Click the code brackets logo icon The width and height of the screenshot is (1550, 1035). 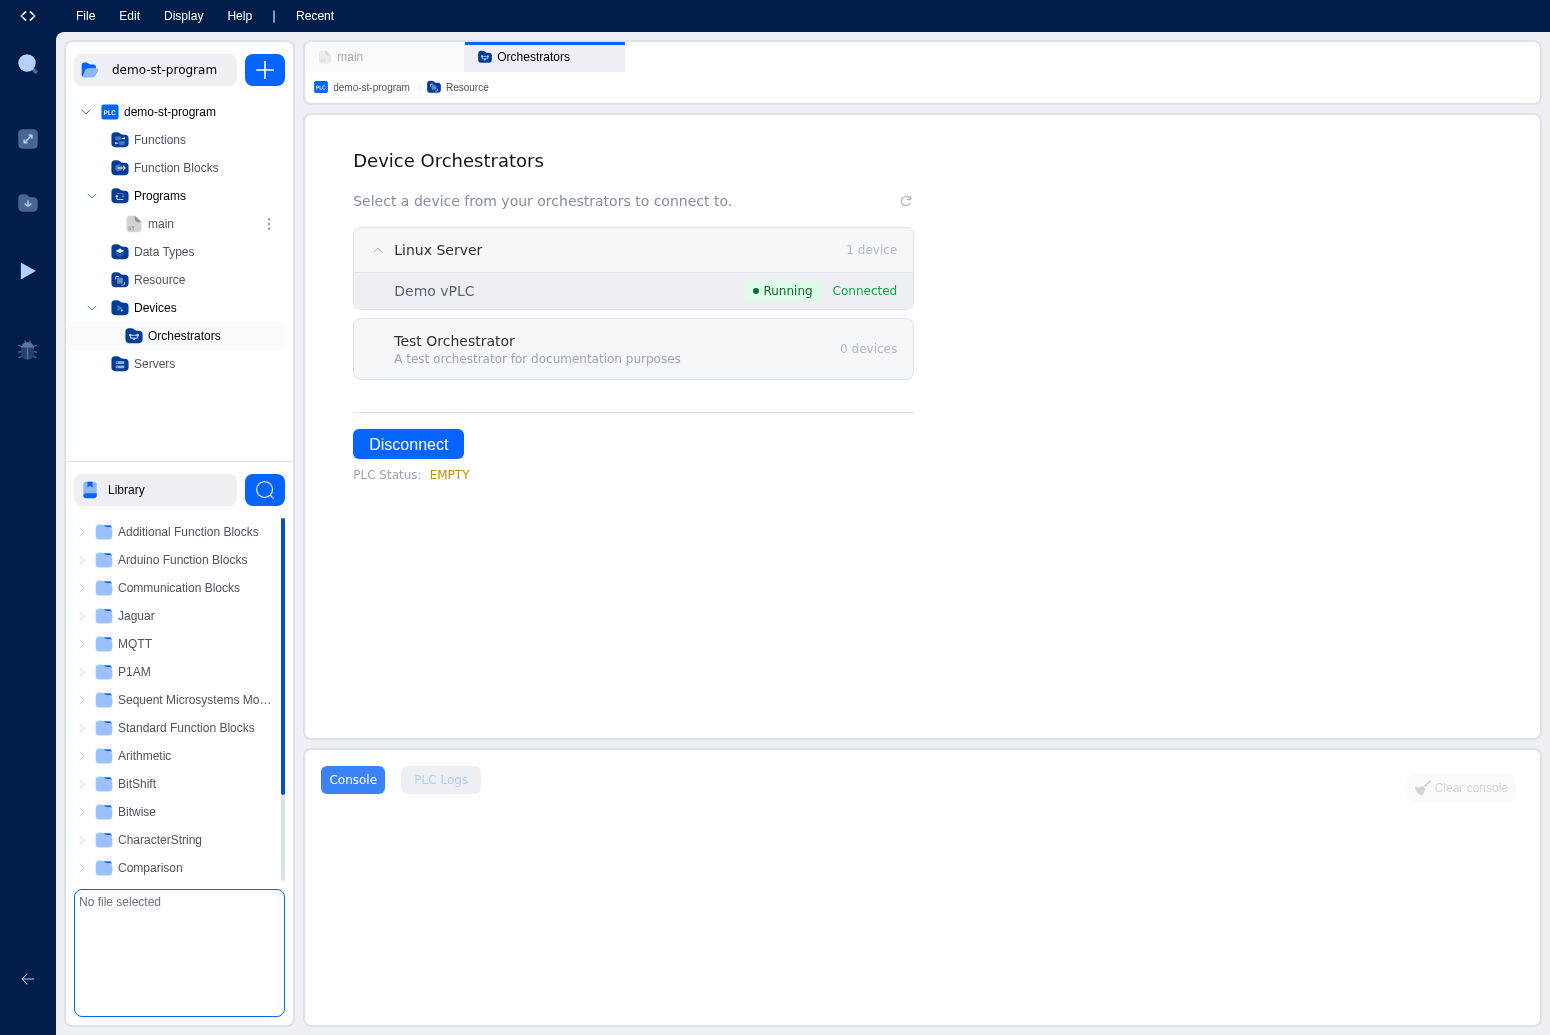pyautogui.click(x=28, y=16)
